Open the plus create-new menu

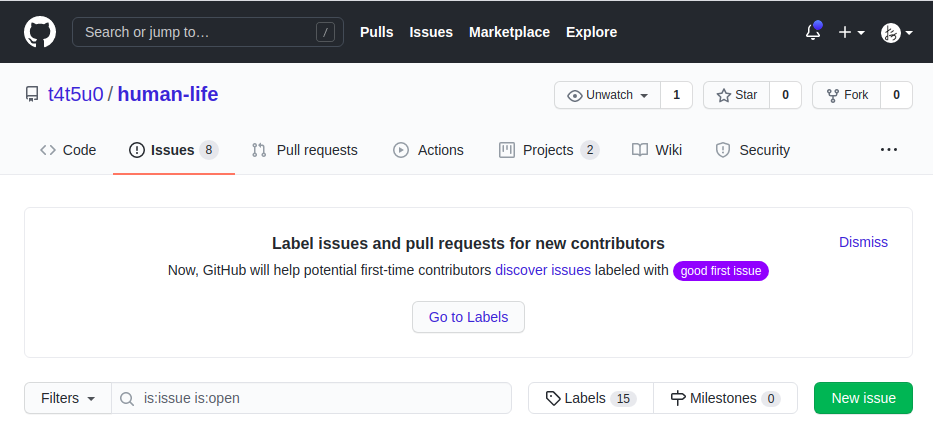click(x=851, y=32)
